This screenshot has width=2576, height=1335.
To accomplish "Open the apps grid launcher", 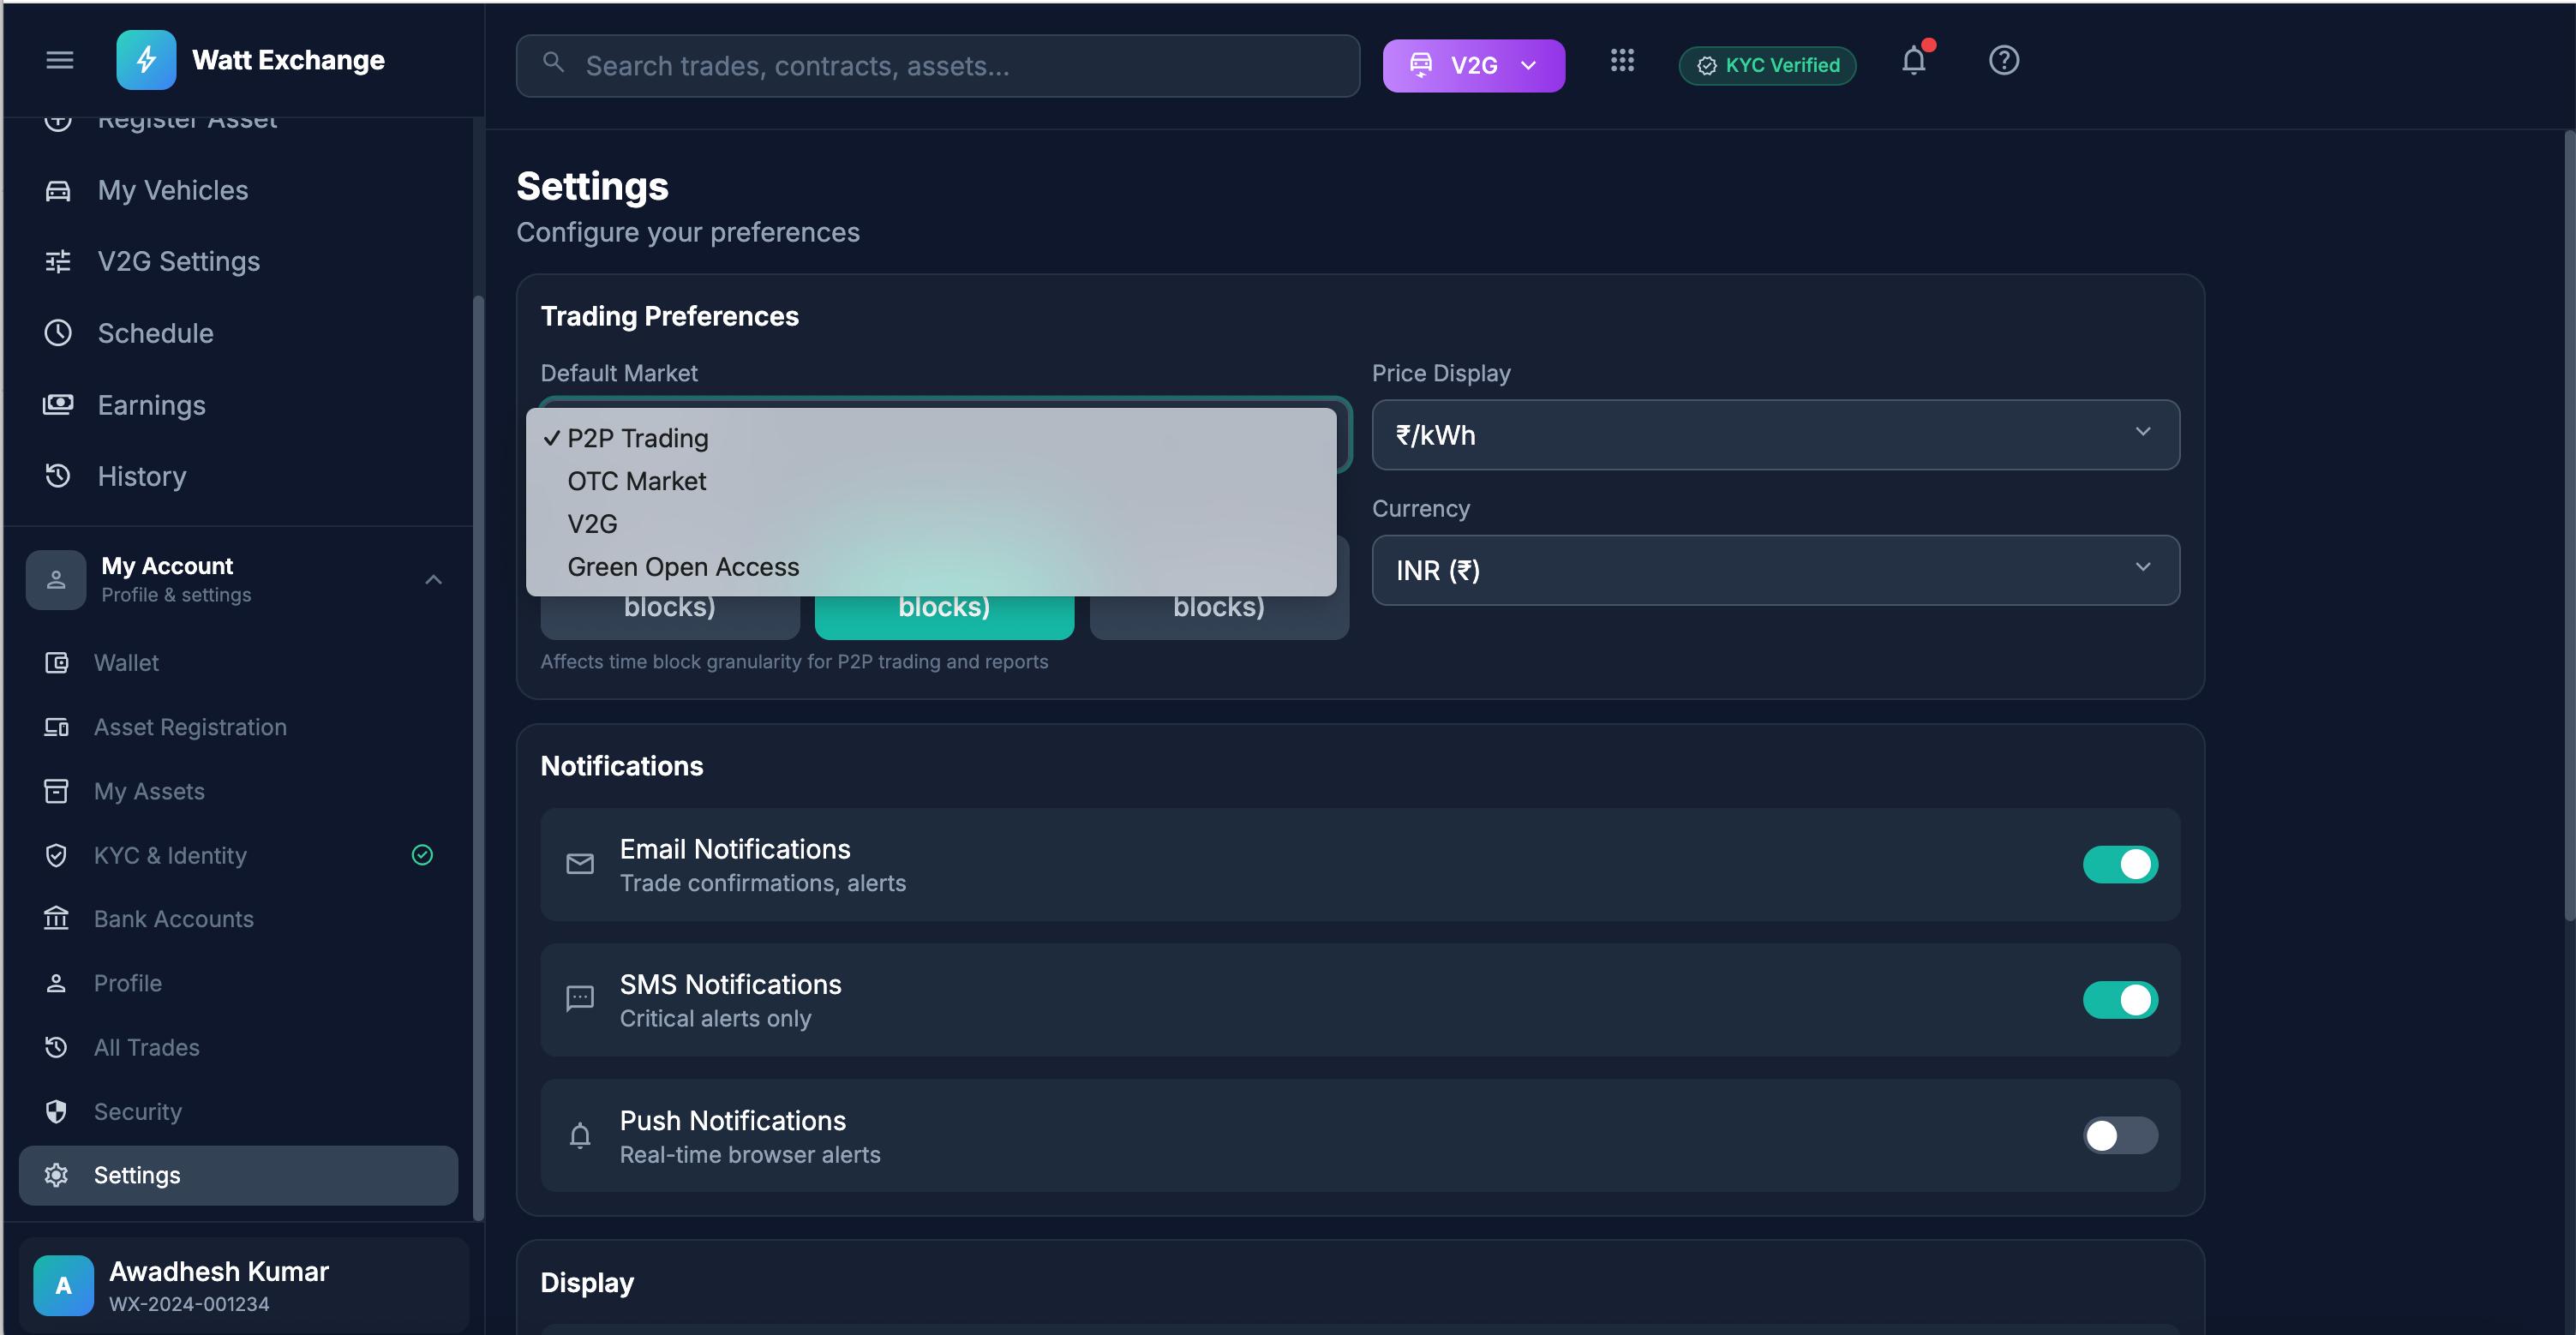I will coord(1622,61).
